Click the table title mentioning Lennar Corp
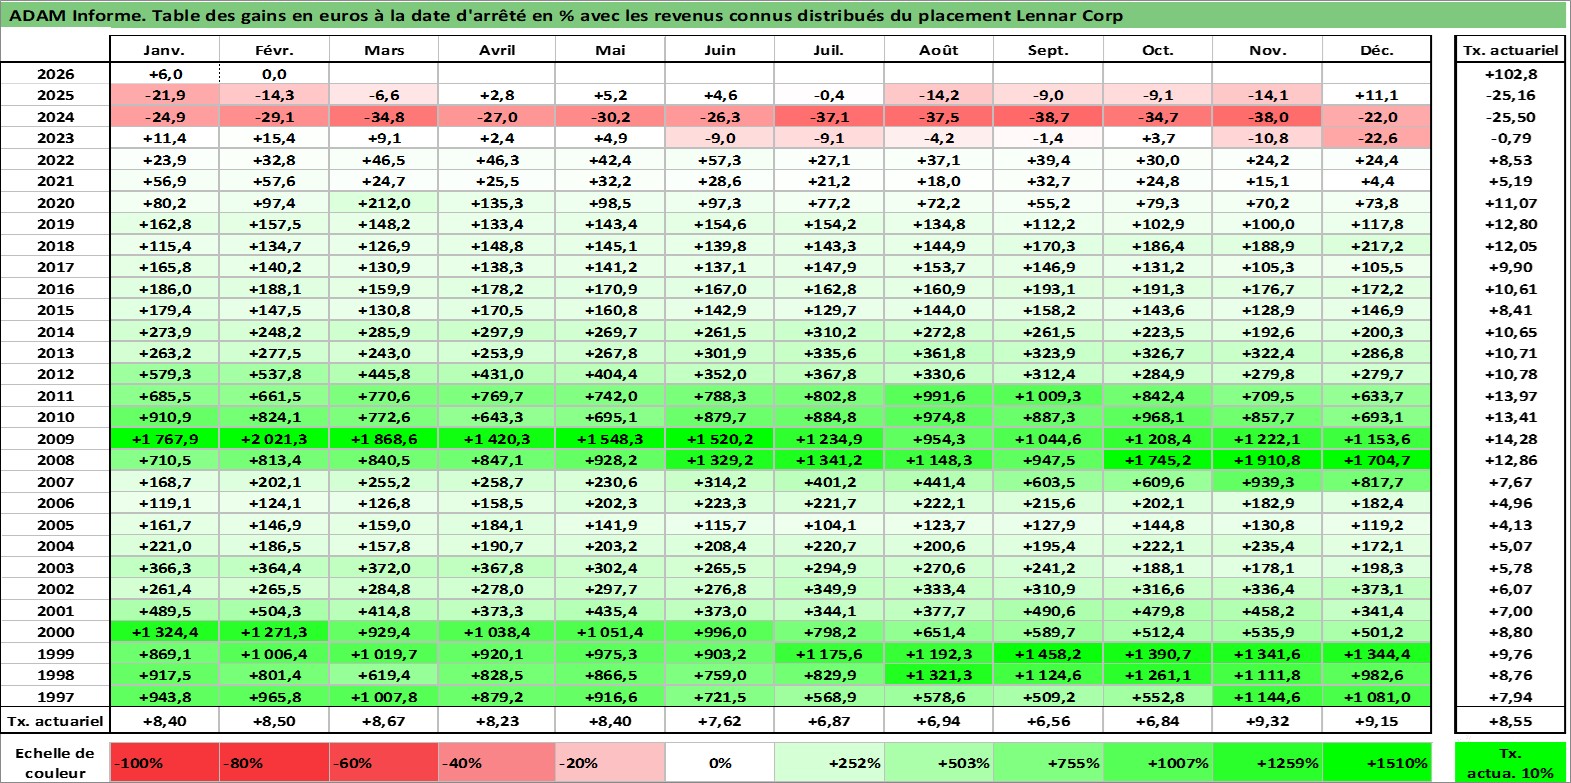Screen dimensions: 1571x783 pyautogui.click(x=566, y=16)
